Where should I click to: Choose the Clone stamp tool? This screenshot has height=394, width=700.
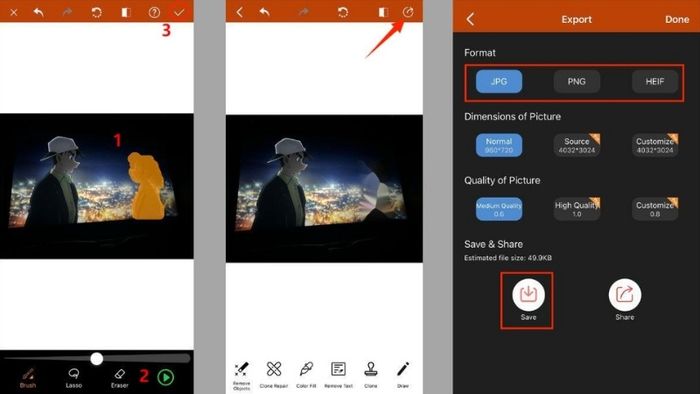click(x=371, y=375)
